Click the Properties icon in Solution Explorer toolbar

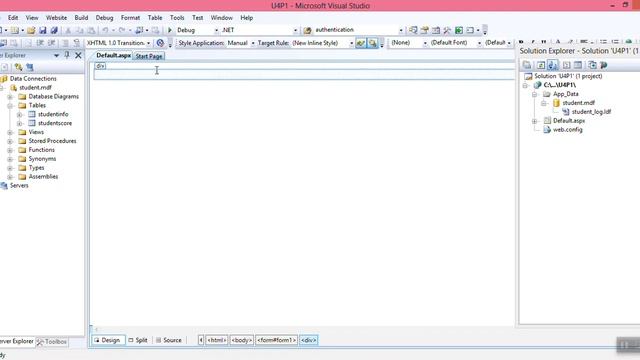(x=527, y=65)
